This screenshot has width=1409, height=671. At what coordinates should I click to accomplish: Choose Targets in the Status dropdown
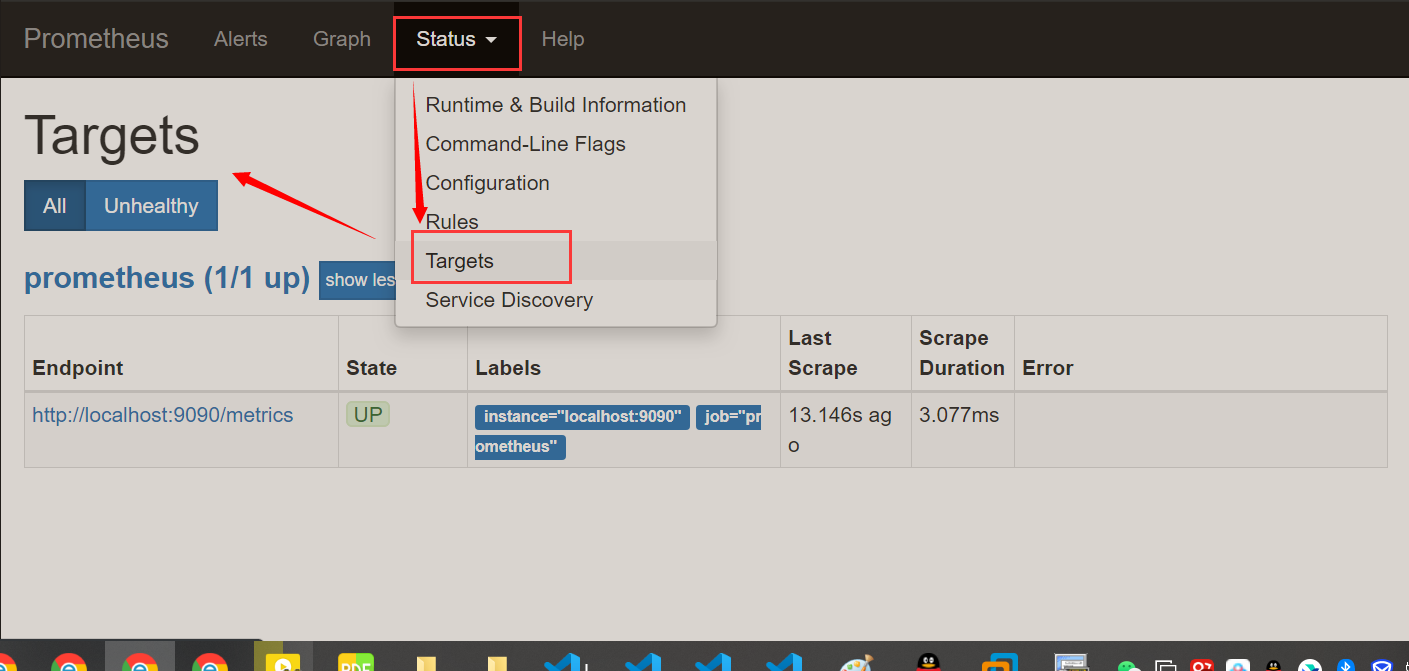(556, 261)
